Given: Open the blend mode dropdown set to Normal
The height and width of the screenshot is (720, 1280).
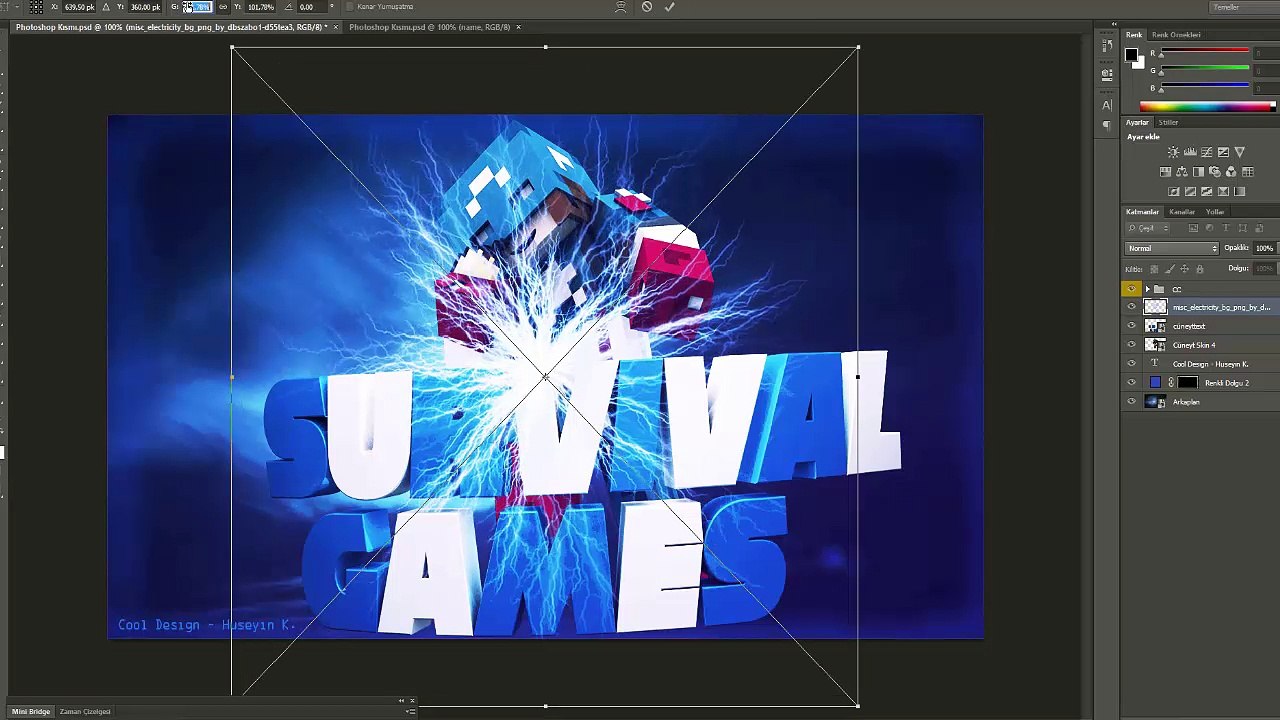Looking at the screenshot, I should click(1172, 248).
